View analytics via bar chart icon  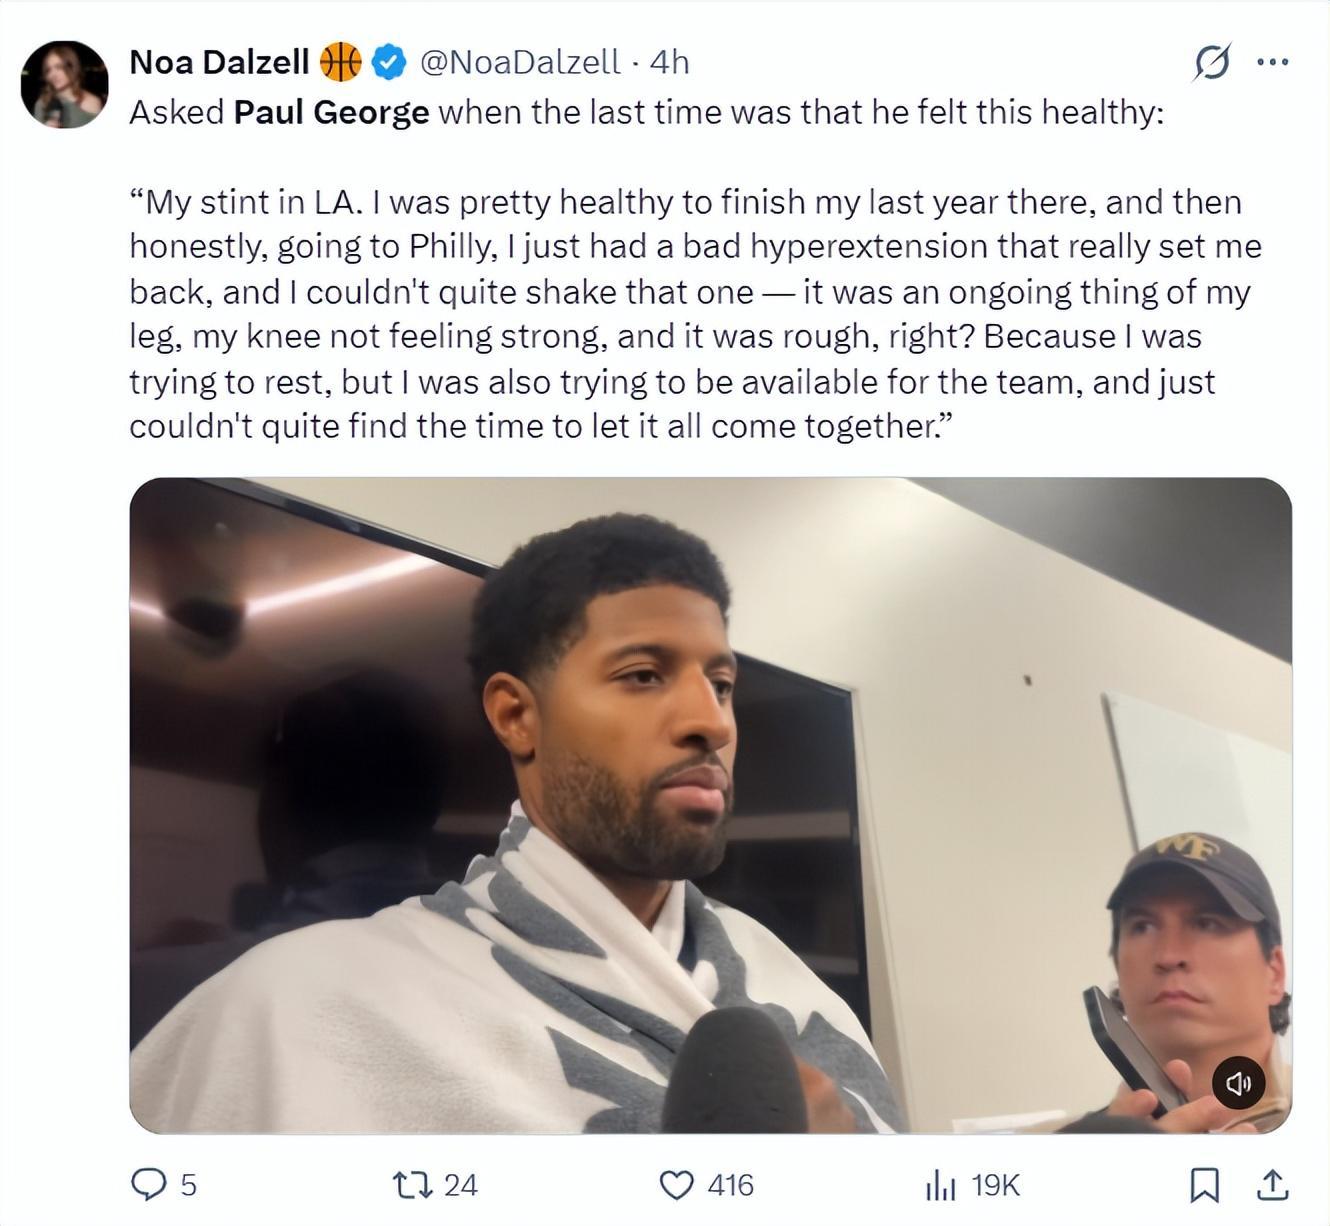click(x=941, y=1185)
